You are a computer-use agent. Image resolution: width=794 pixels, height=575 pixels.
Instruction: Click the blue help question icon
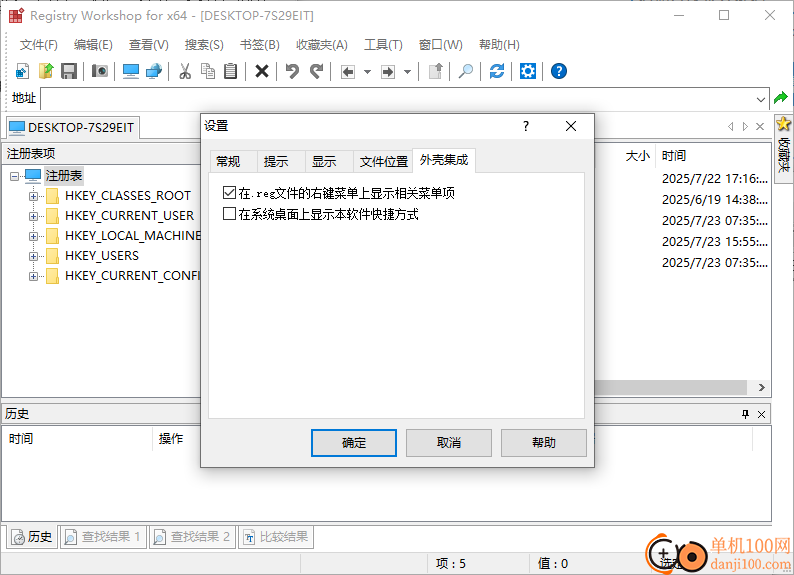coord(559,71)
